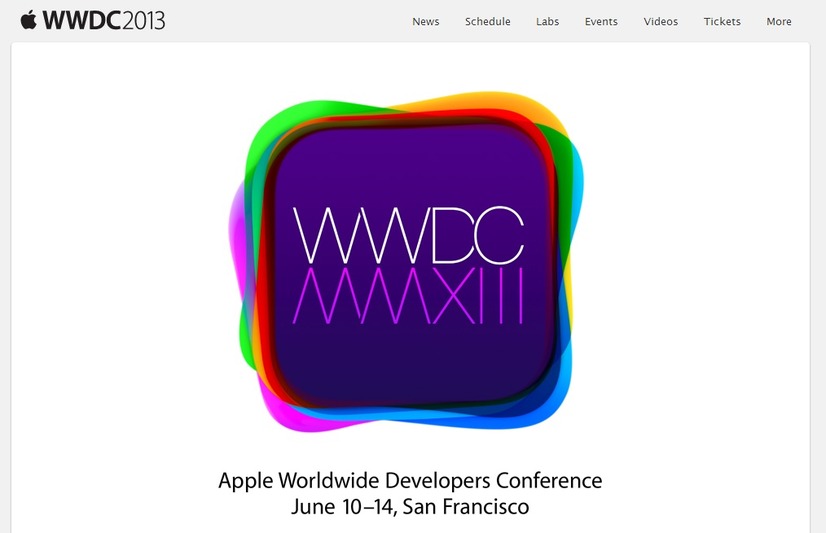Click the Apple logo in the header
The width and height of the screenshot is (826, 533).
point(28,20)
